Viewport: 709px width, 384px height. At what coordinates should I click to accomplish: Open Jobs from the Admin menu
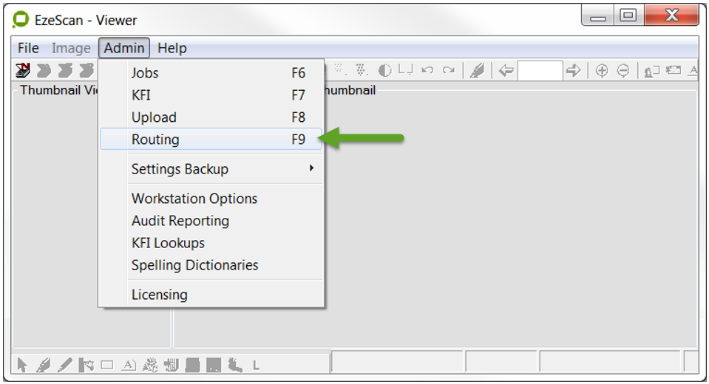tap(211, 73)
